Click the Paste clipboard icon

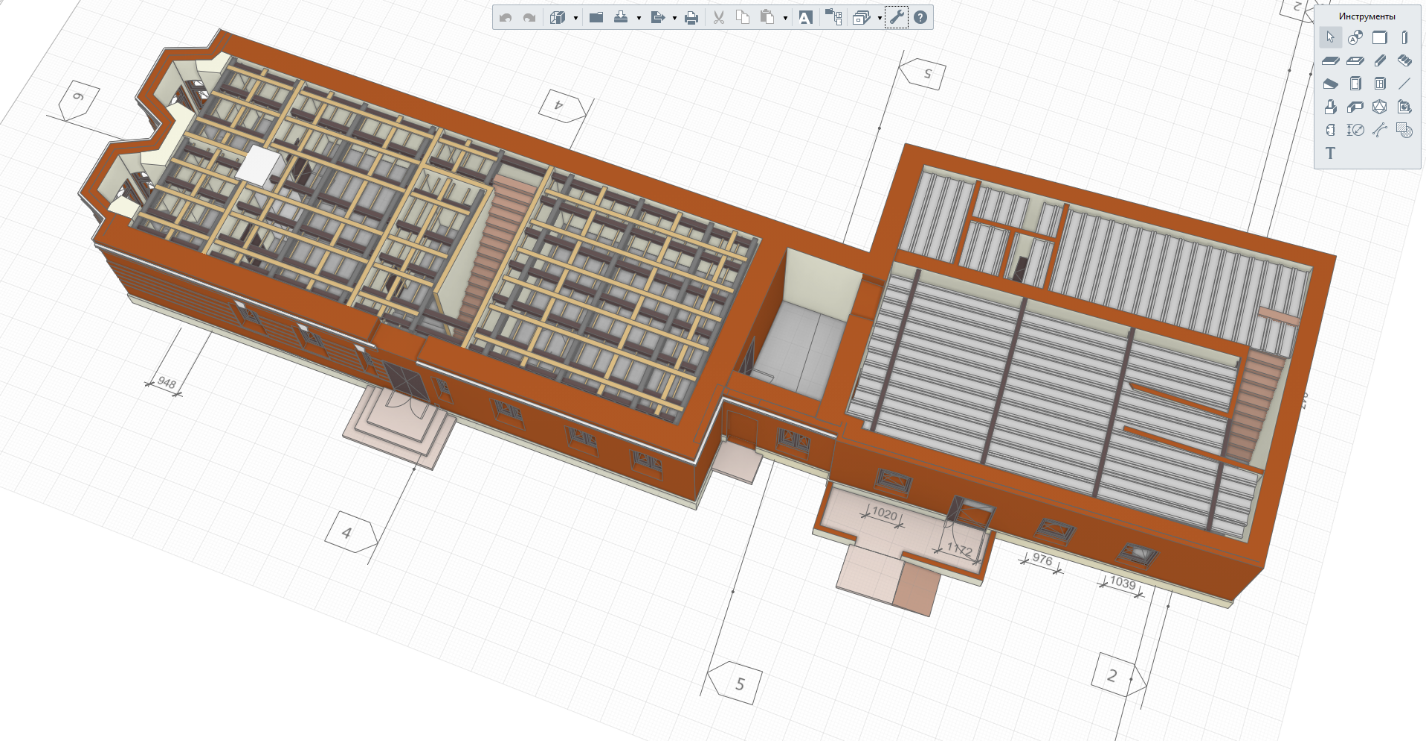(x=767, y=17)
